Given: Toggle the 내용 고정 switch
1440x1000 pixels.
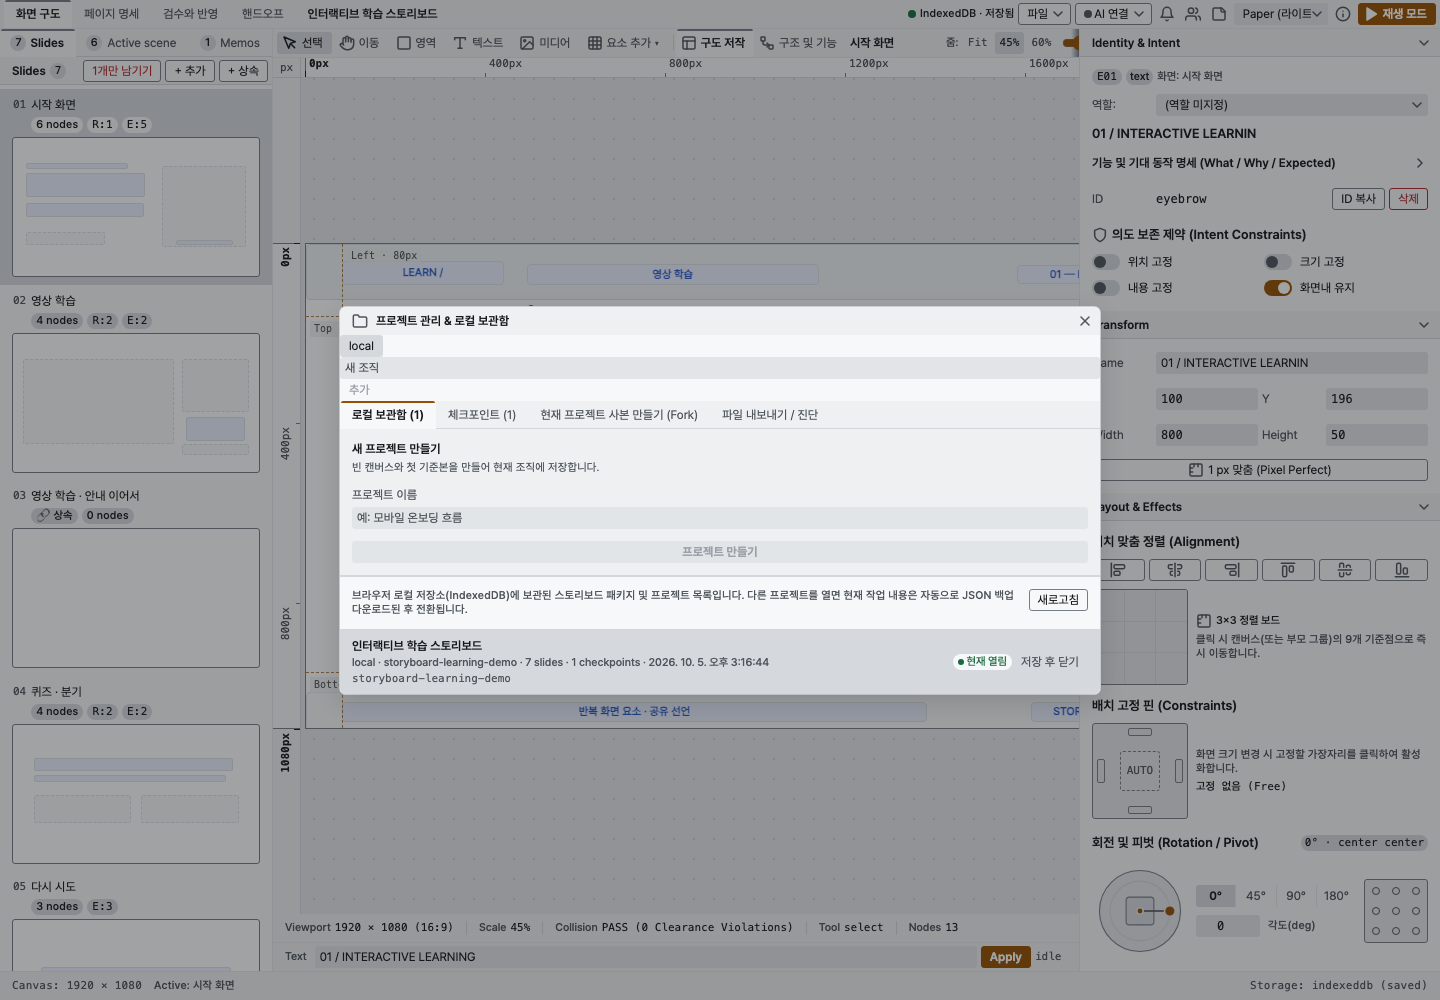Looking at the screenshot, I should point(1106,288).
